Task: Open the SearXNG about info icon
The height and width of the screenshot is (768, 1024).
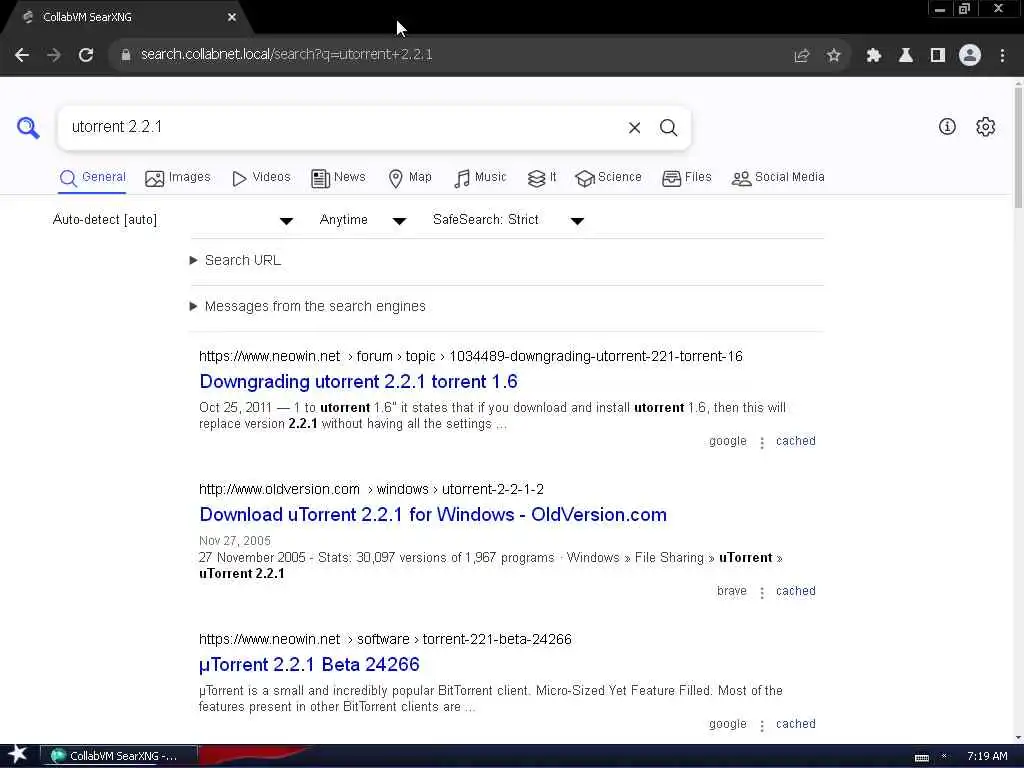Action: click(x=947, y=127)
